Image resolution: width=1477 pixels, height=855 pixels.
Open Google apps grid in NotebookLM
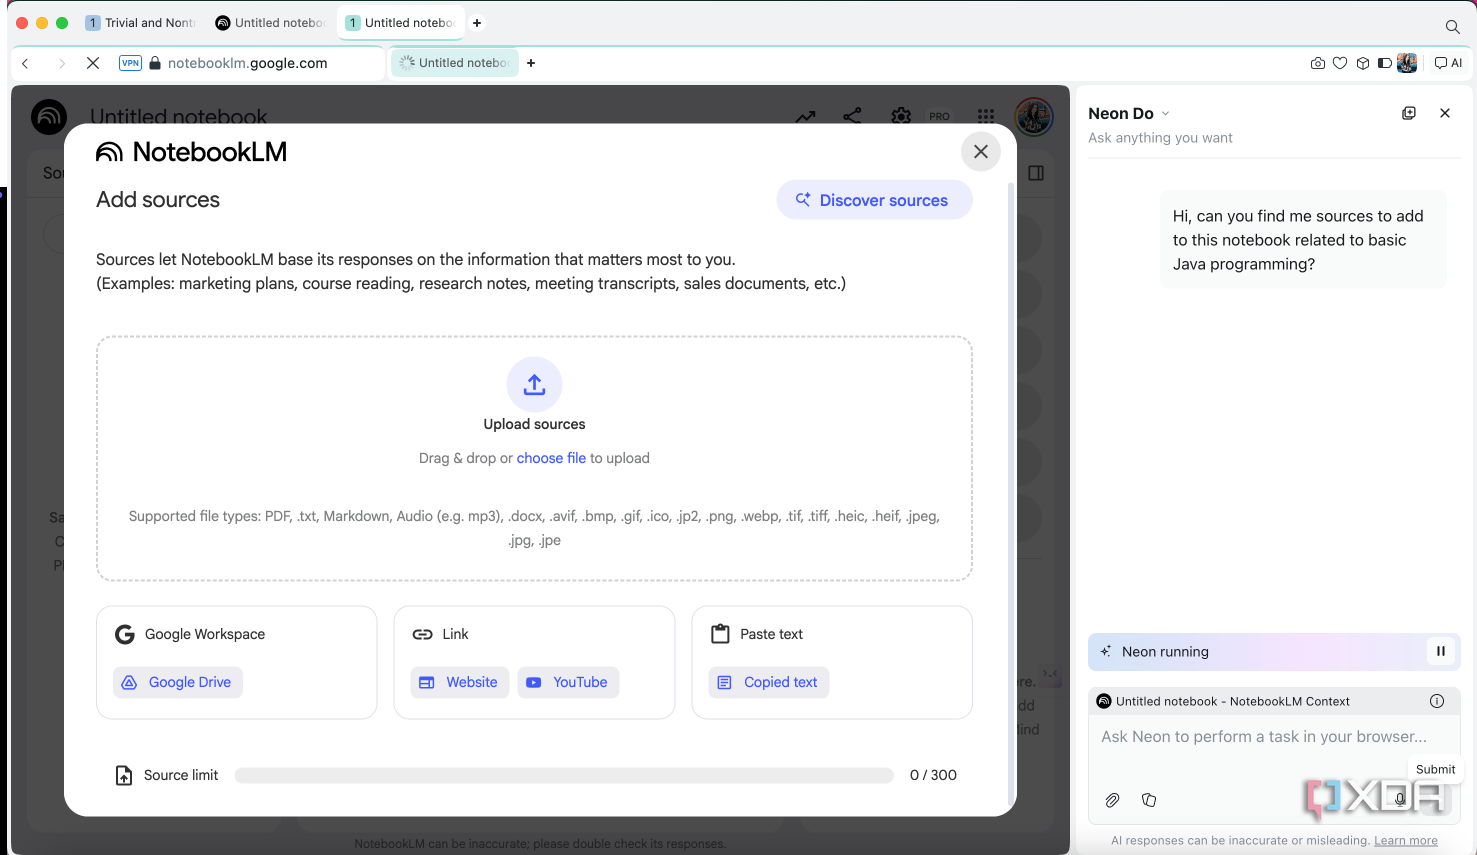(986, 116)
